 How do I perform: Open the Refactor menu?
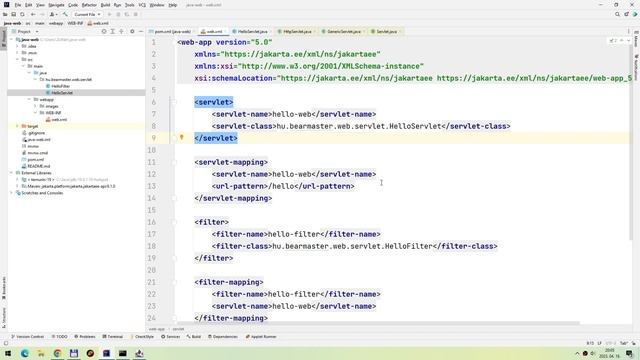click(89, 5)
